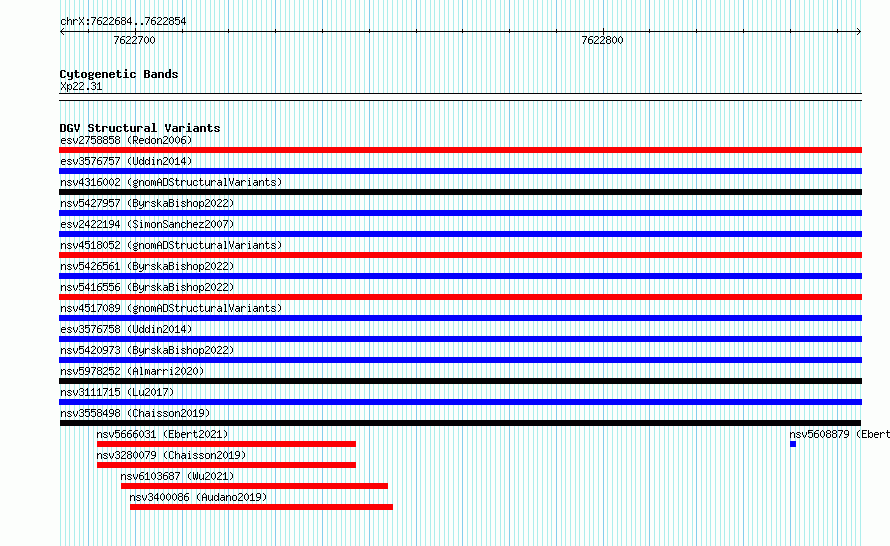The image size is (890, 546).
Task: Open the nsv6103687 (Wu2021) label
Action: (177, 476)
